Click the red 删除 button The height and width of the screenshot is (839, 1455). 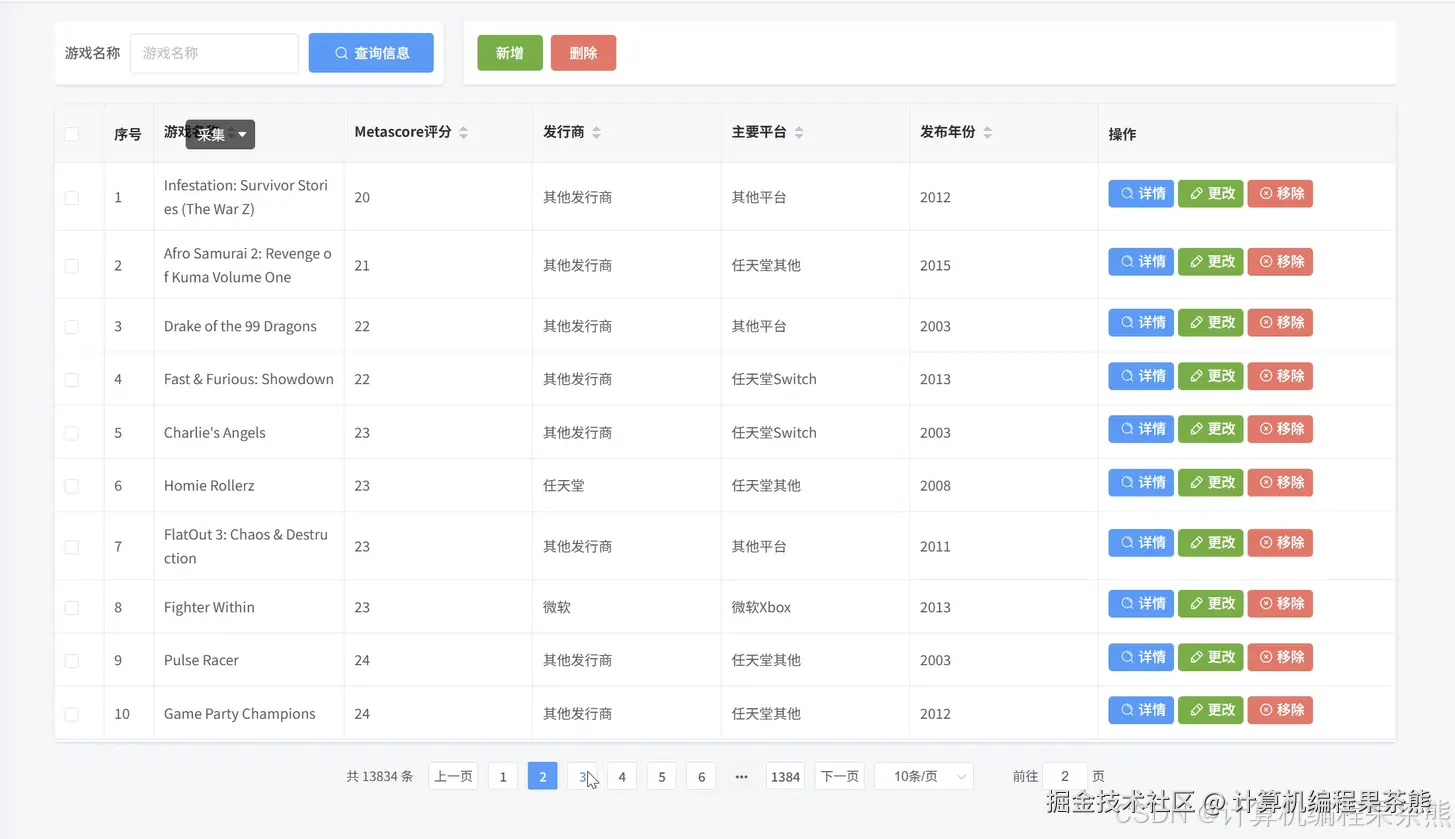(x=582, y=52)
